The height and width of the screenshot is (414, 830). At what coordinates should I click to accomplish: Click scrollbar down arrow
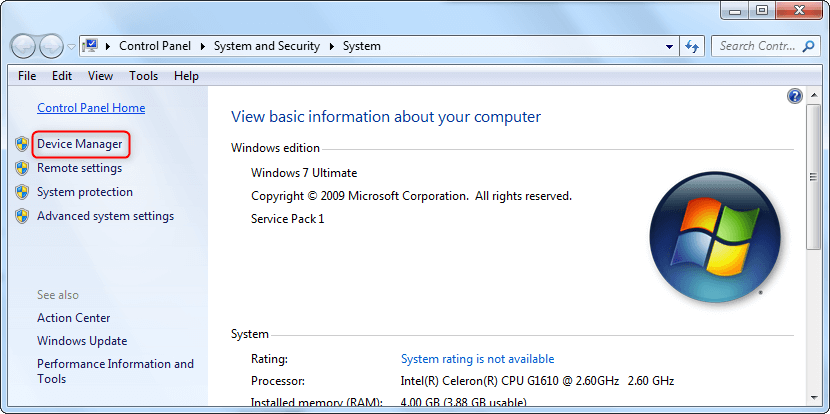tap(814, 397)
